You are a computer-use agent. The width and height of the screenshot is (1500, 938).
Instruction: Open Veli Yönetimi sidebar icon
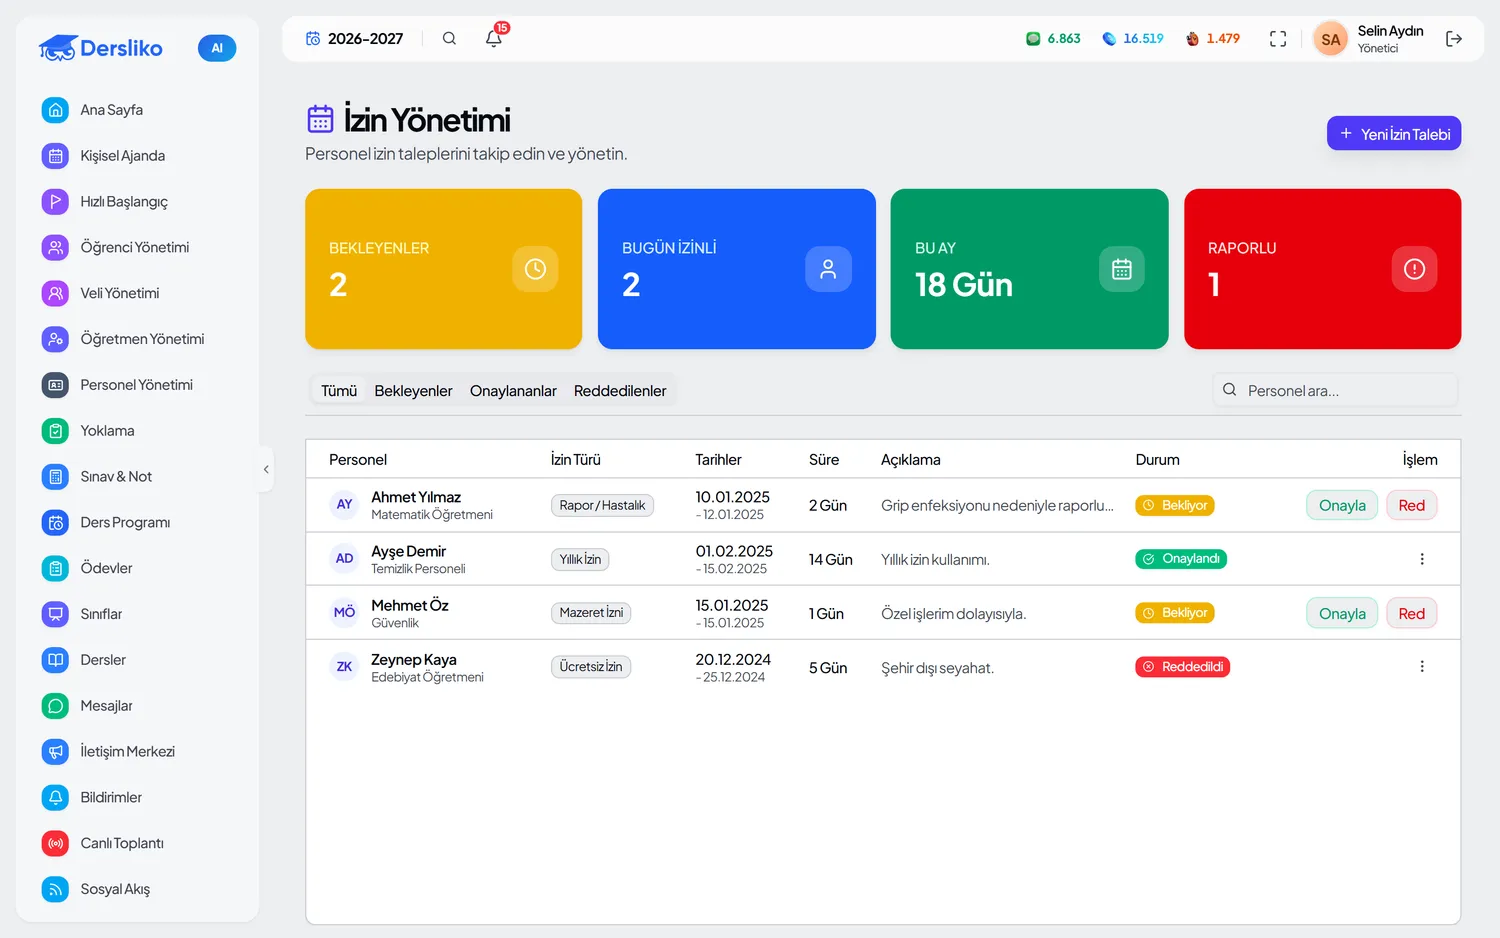(x=56, y=293)
